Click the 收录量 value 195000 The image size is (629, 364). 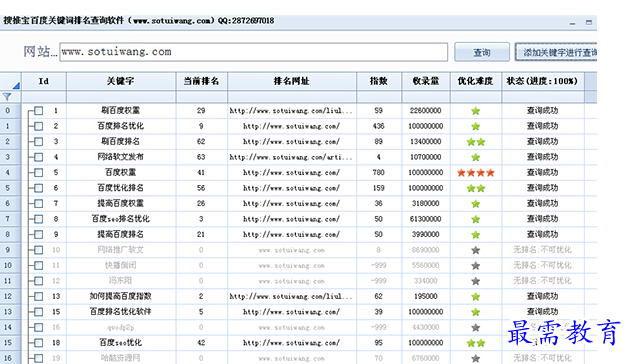pyautogui.click(x=426, y=297)
